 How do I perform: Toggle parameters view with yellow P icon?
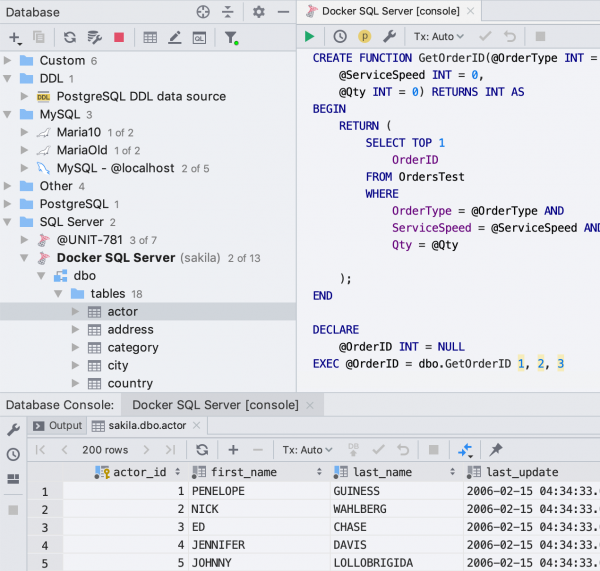[365, 37]
